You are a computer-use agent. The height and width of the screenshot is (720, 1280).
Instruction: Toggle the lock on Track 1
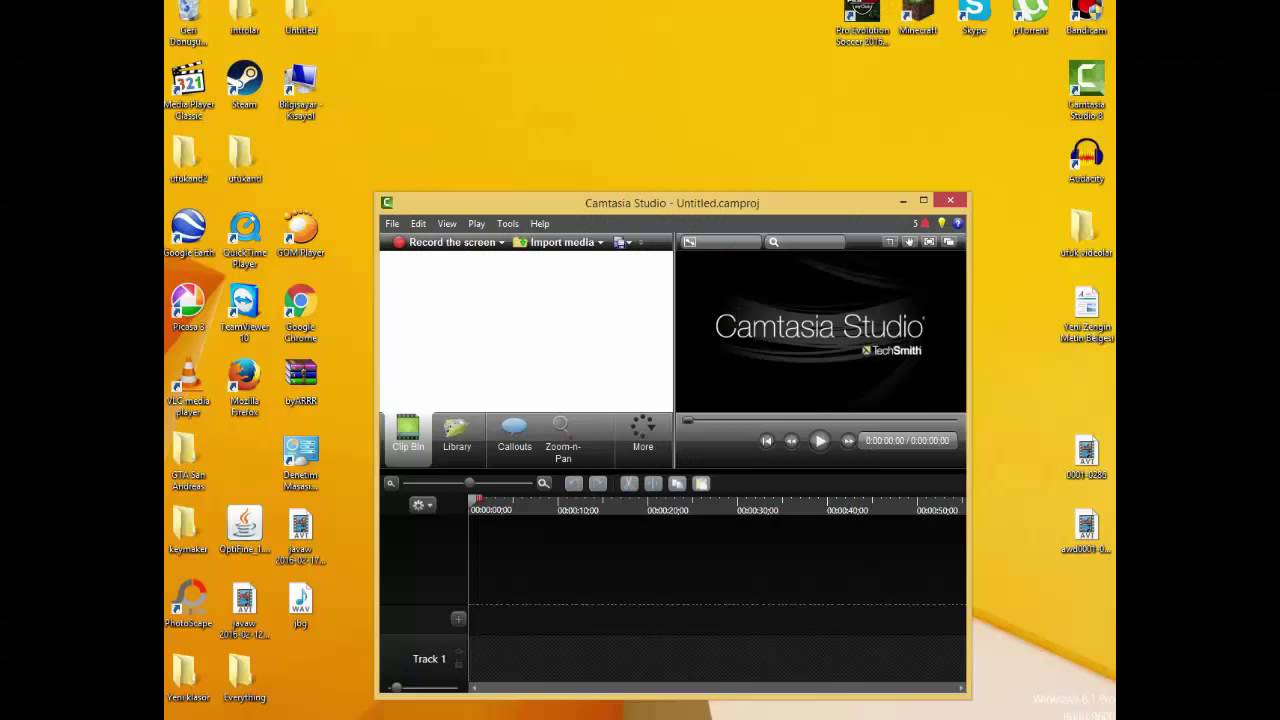coord(459,664)
